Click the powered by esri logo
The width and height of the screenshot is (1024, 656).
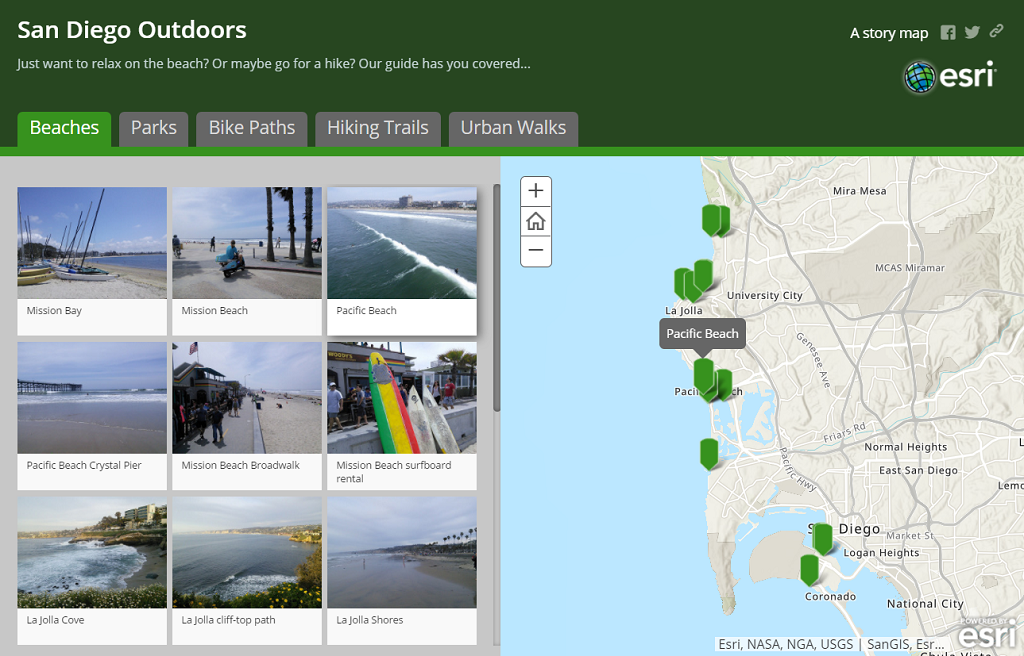point(989,632)
